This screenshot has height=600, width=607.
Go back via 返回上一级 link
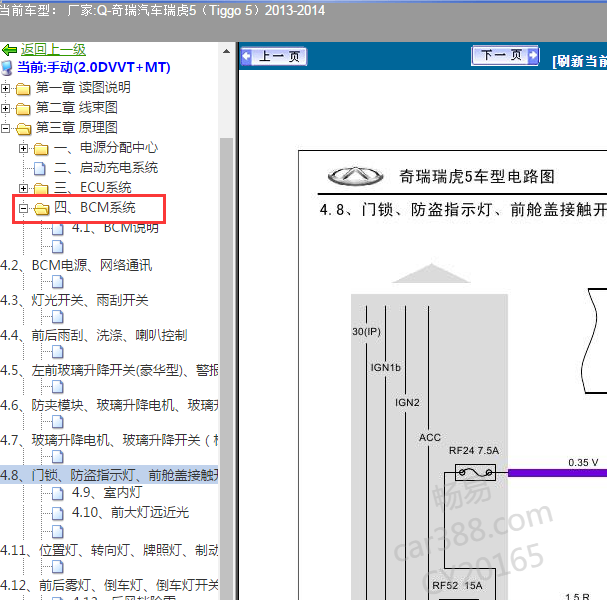[x=53, y=50]
